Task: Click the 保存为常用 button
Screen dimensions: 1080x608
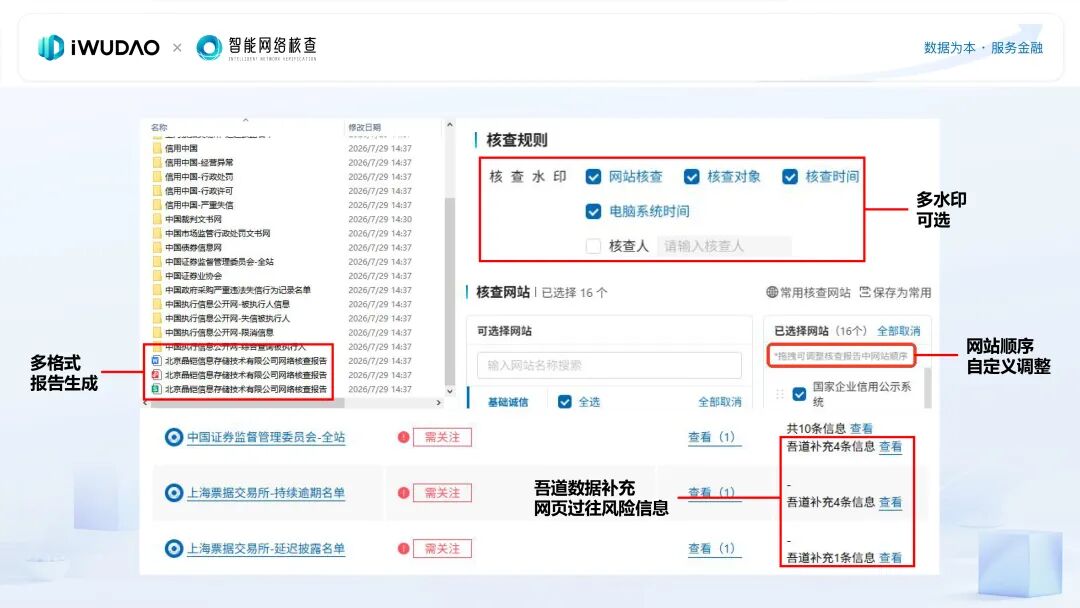Action: pyautogui.click(x=895, y=292)
